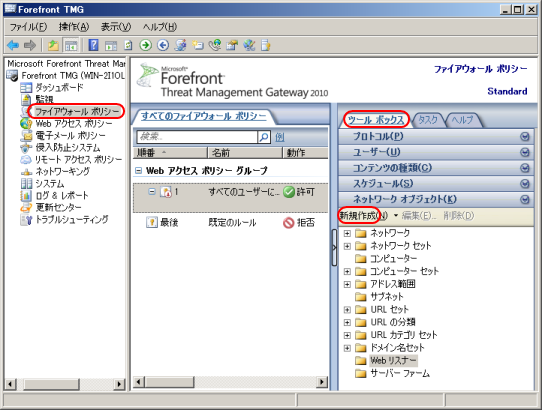Click the Up one level folder icon
This screenshot has width=542, height=410.
(x=53, y=45)
